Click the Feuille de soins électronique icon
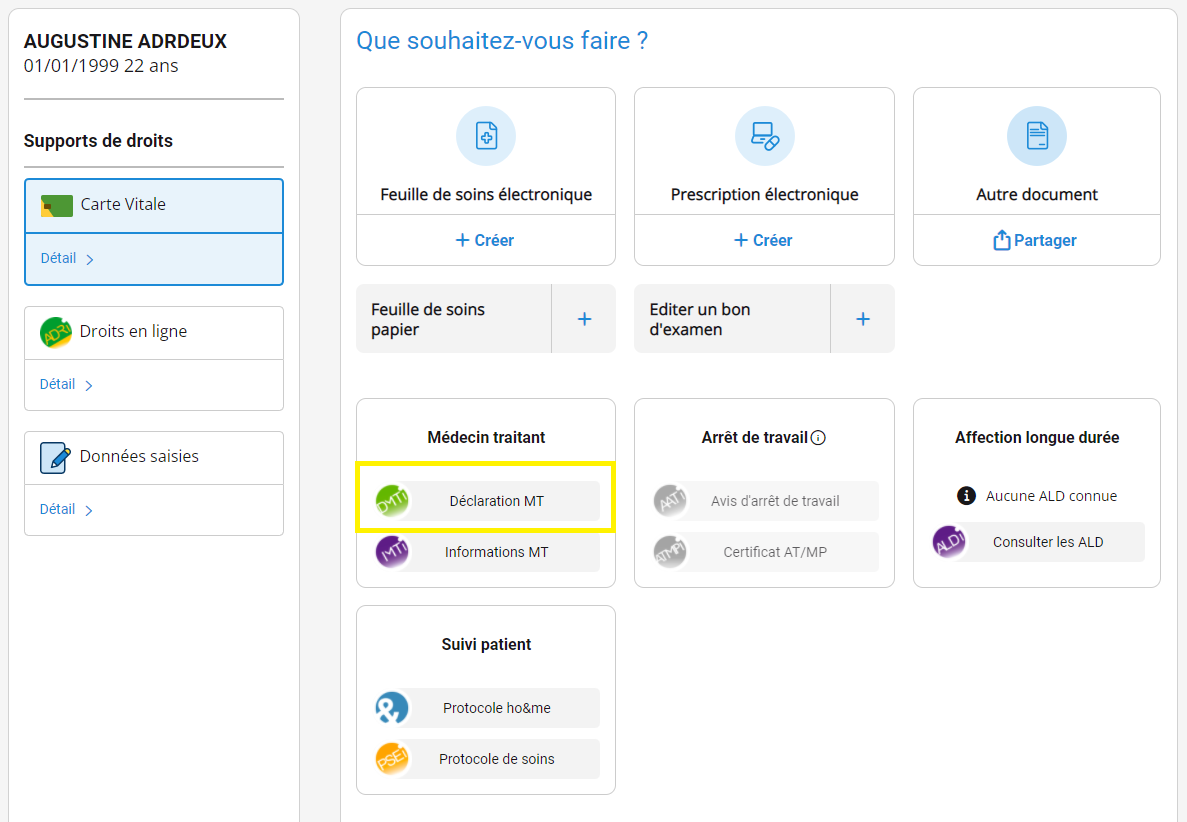This screenshot has width=1187, height=822. [486, 136]
